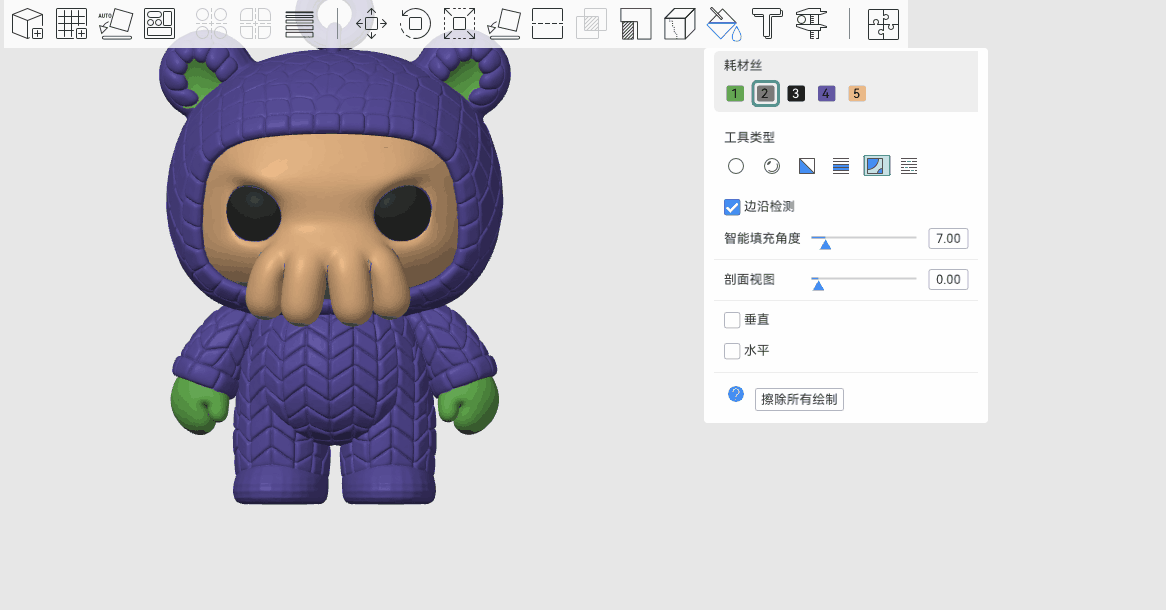Viewport: 1166px width, 610px height.
Task: Click the Add plate grid icon
Action: pos(71,24)
